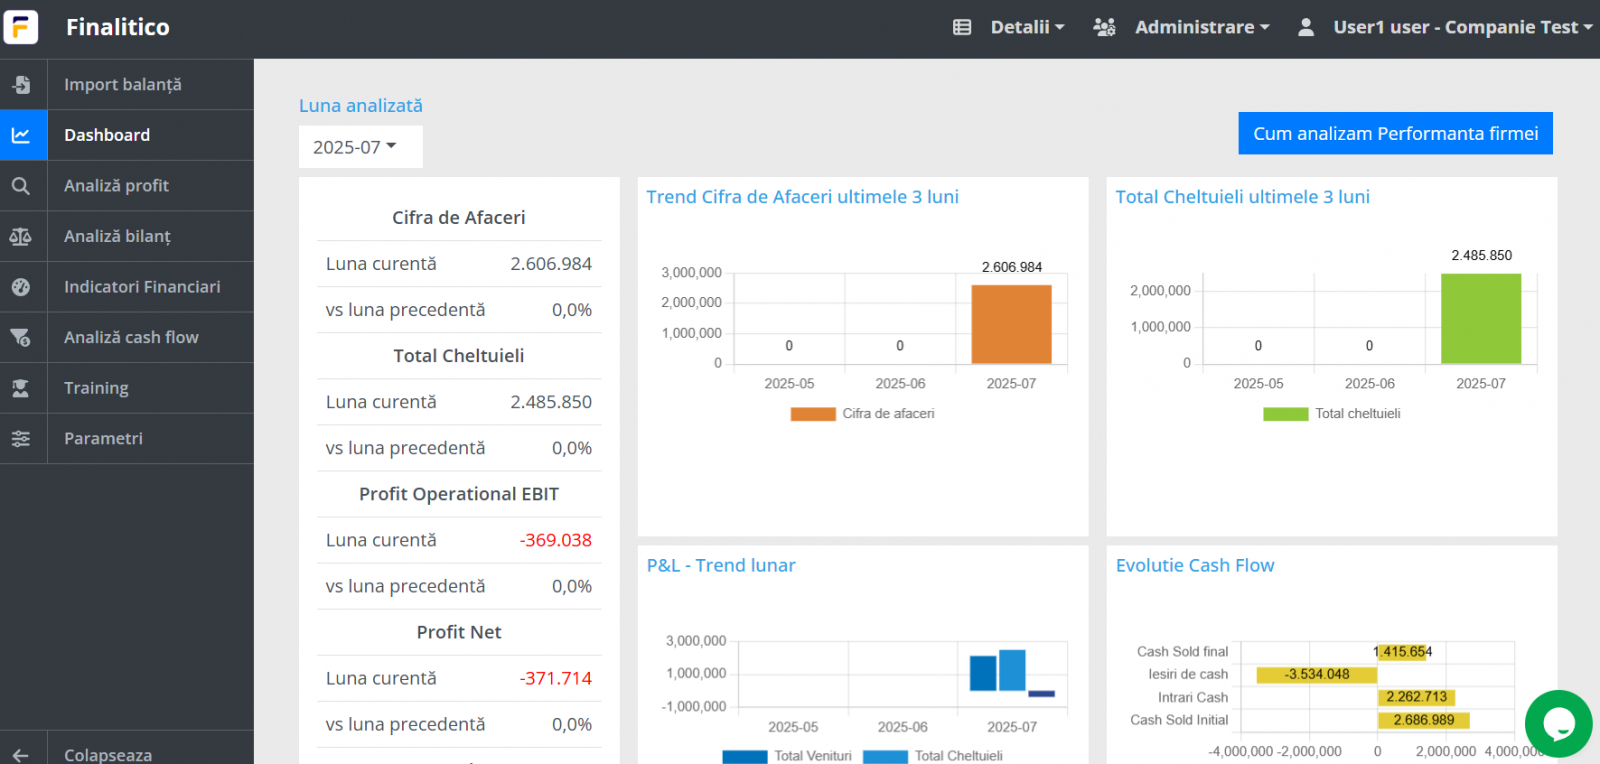This screenshot has width=1600, height=764.
Task: Click the Indicatori Financiari gauge icon
Action: pos(21,287)
